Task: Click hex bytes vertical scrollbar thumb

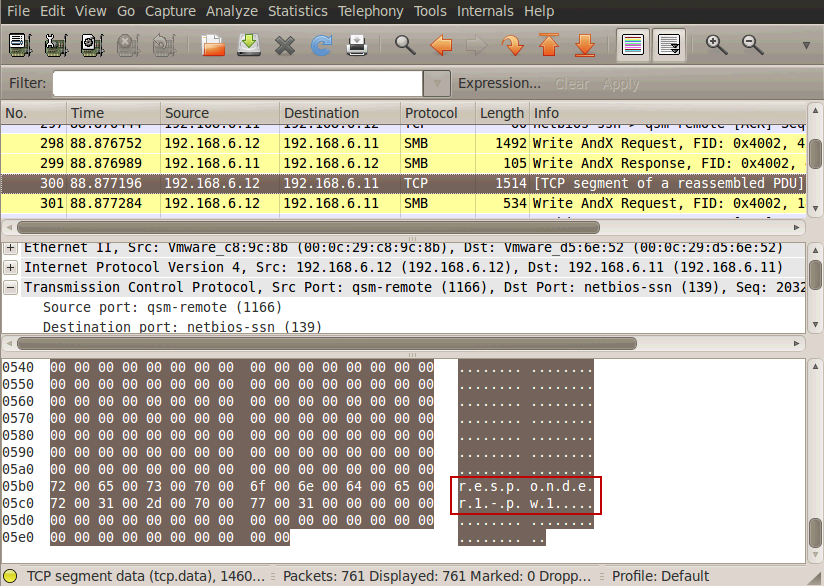Action: [815, 533]
